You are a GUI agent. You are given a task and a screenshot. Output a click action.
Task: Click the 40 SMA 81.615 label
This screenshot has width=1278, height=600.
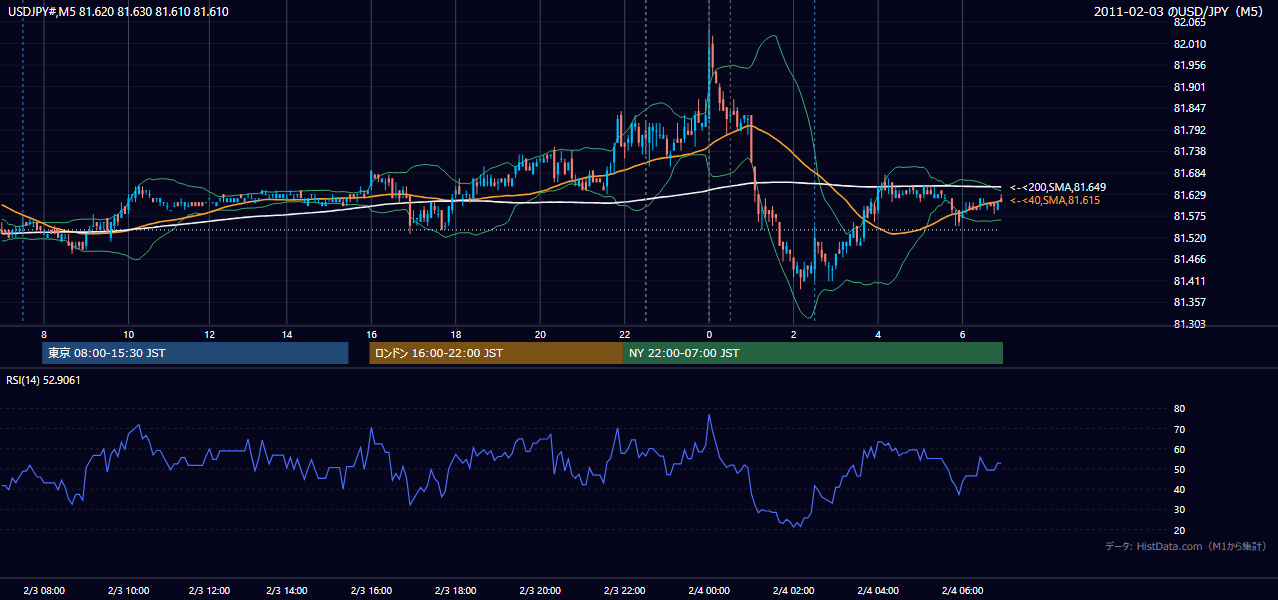pyautogui.click(x=1055, y=201)
